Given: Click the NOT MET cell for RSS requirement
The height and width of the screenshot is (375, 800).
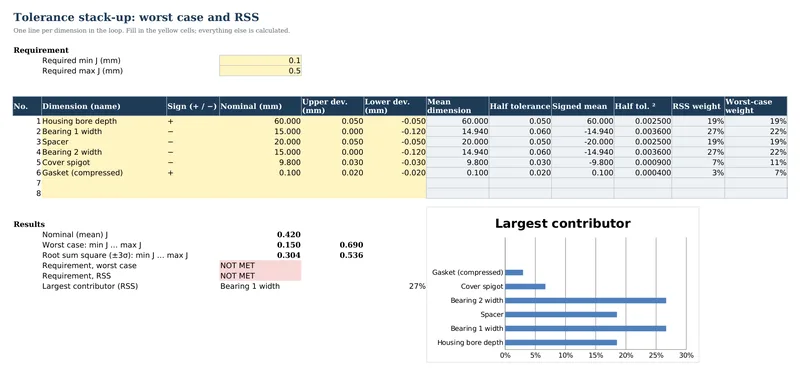Looking at the screenshot, I should tap(260, 276).
